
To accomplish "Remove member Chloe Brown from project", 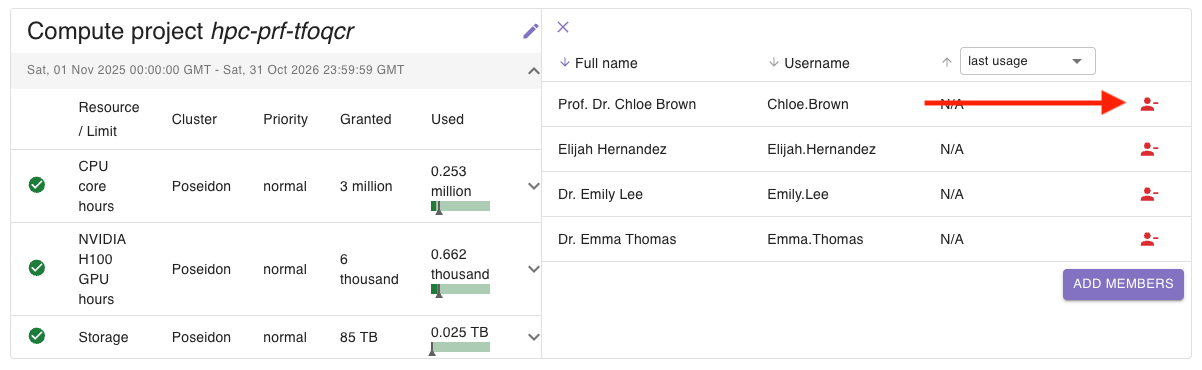I will [1149, 104].
